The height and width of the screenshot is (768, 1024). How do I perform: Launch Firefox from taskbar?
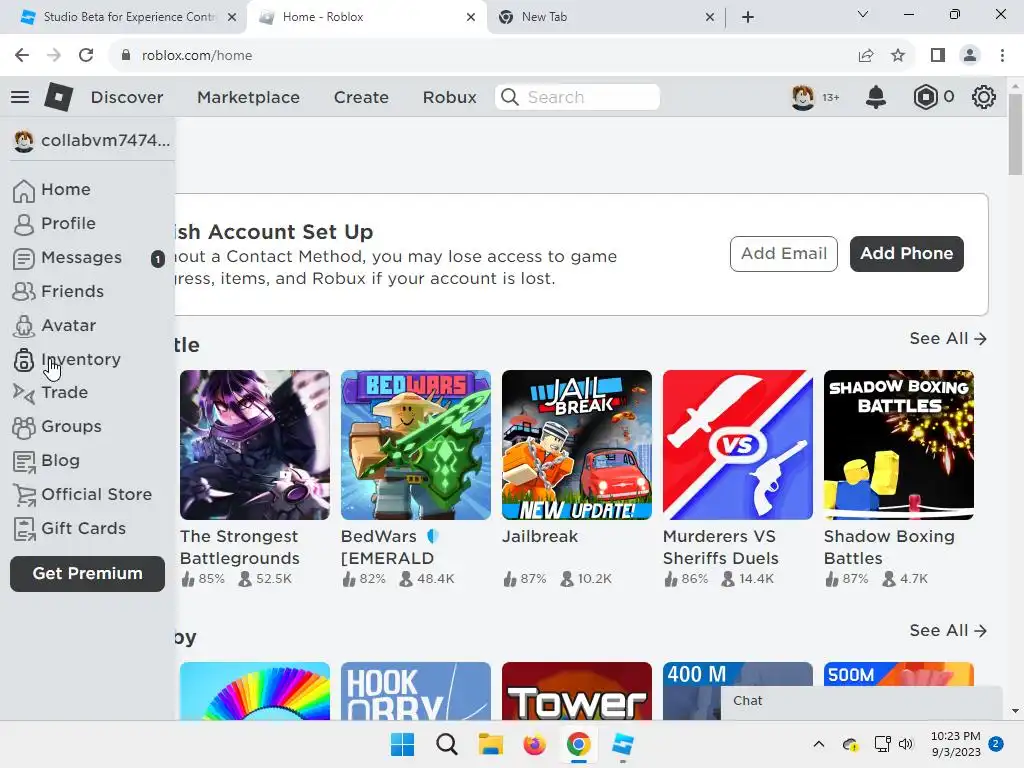point(534,744)
